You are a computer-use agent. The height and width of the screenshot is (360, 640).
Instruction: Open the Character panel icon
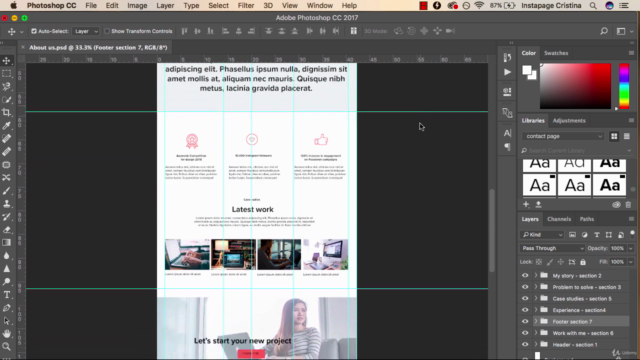(507, 133)
